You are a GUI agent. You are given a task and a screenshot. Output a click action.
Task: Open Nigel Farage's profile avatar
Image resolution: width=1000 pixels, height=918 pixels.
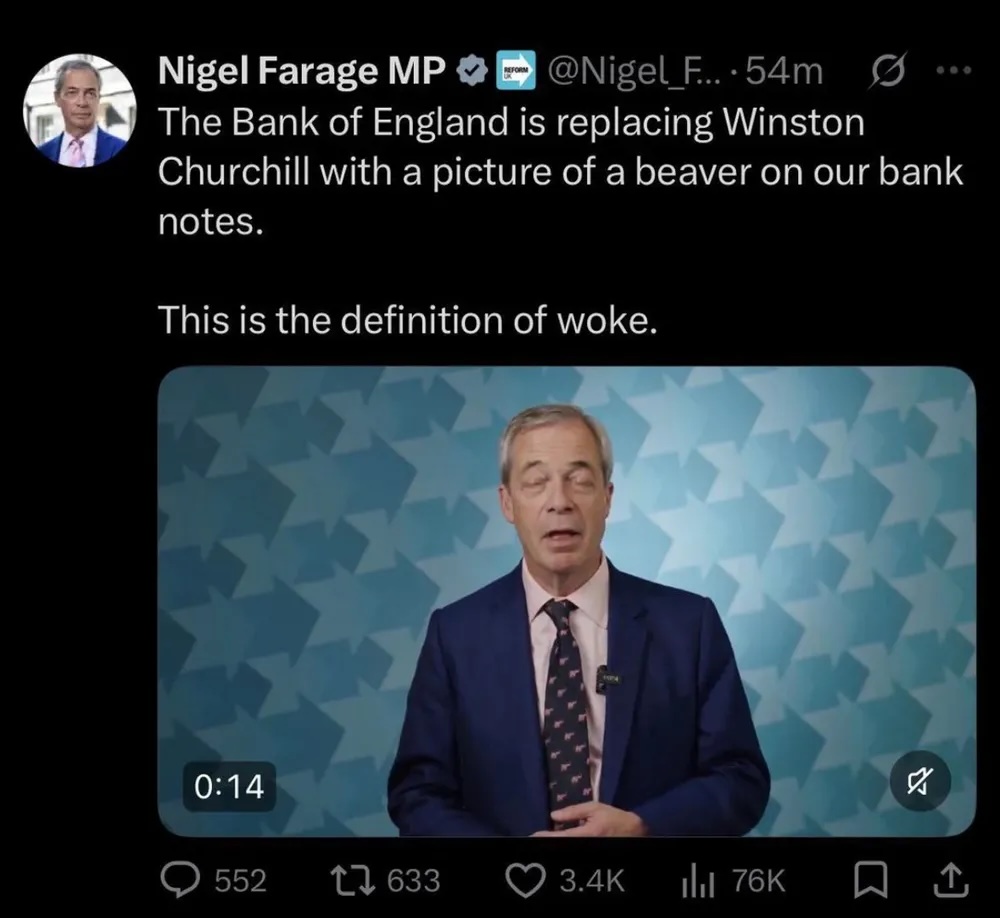pyautogui.click(x=79, y=110)
